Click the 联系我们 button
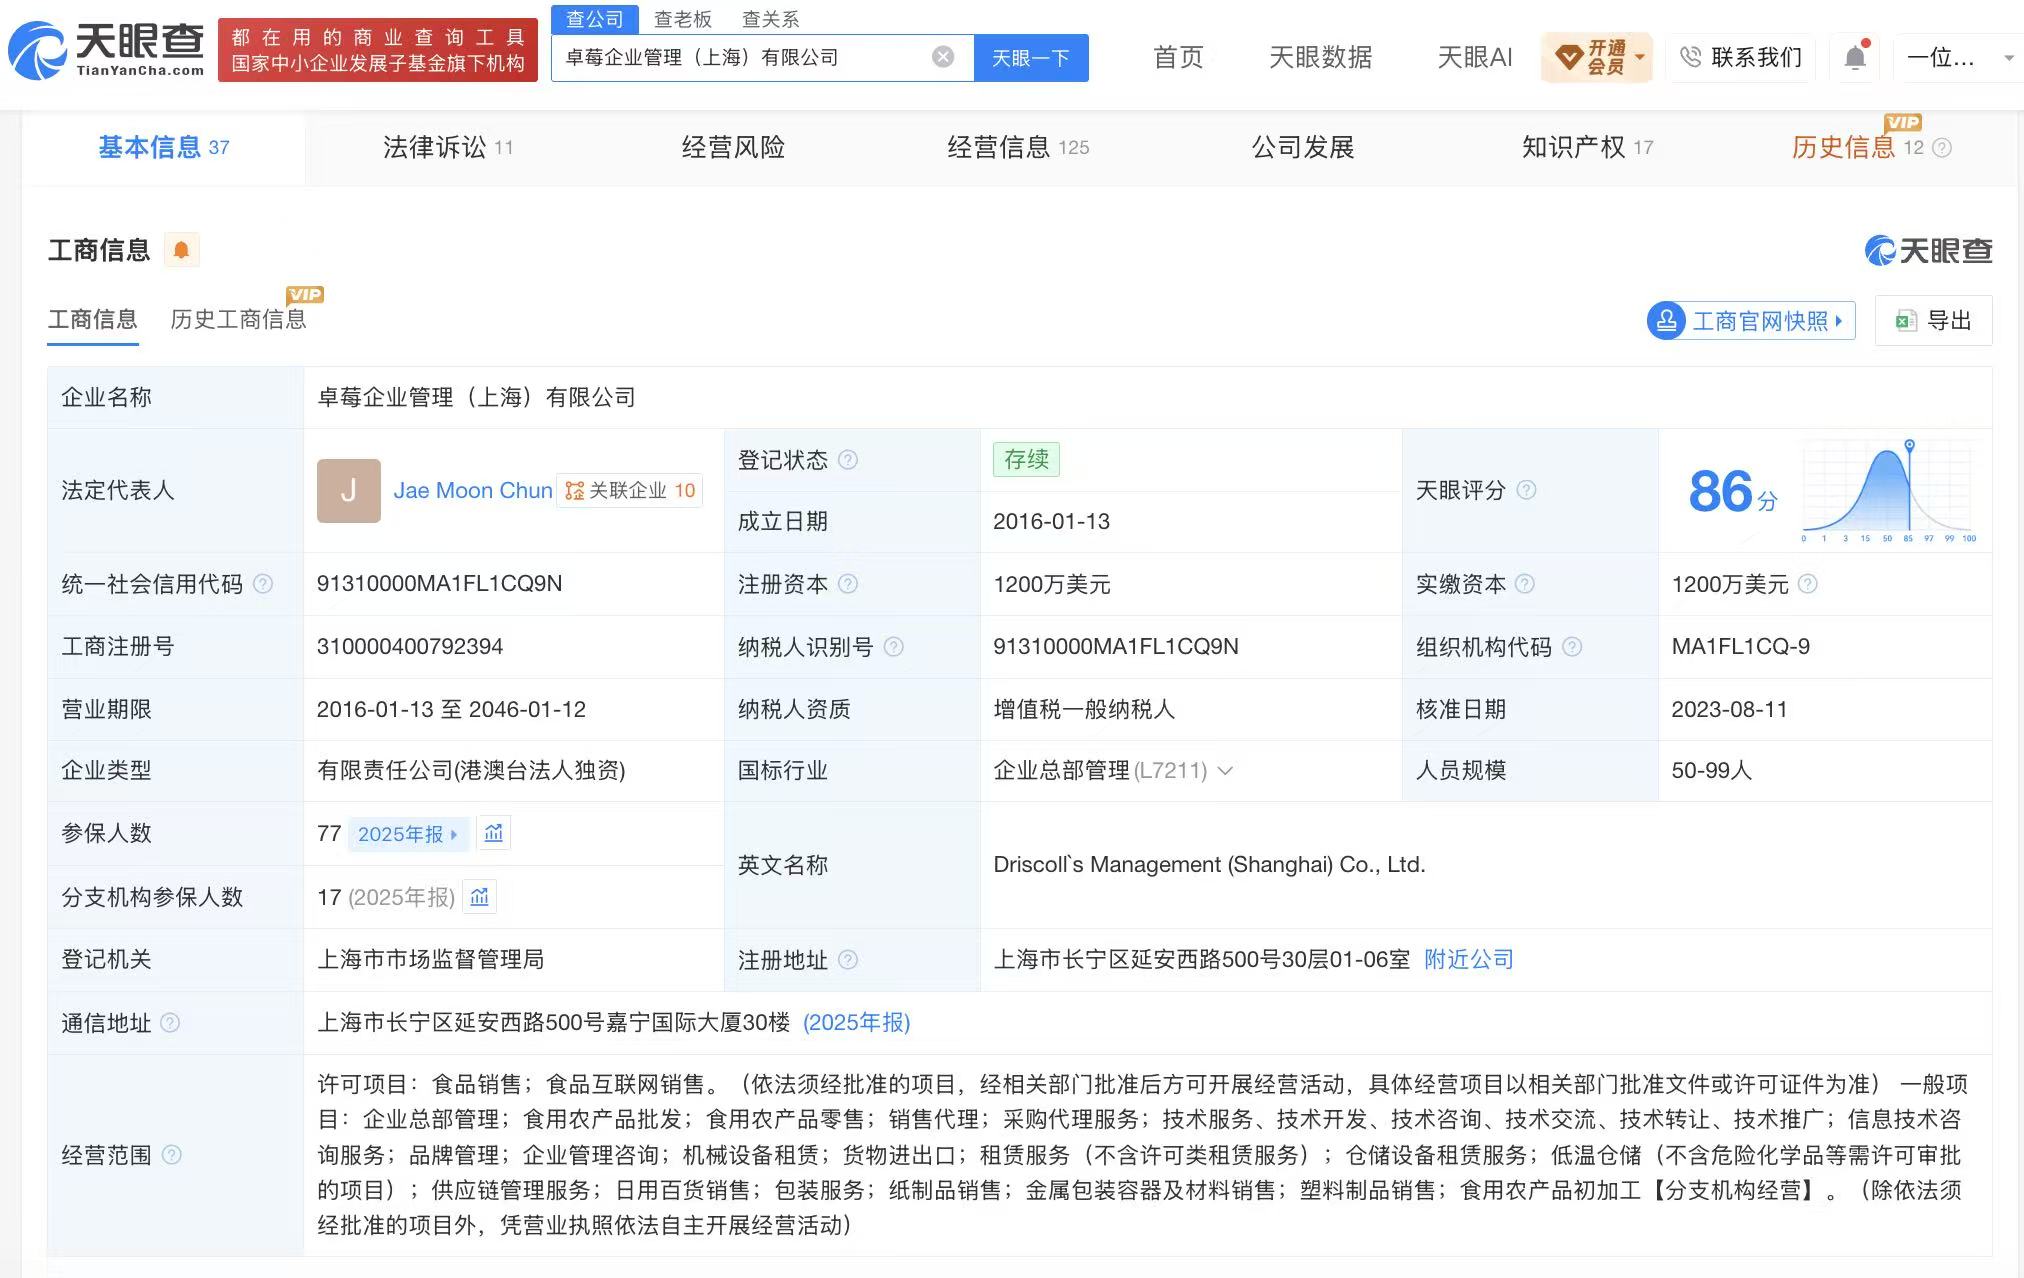The image size is (2024, 1278). (1742, 57)
